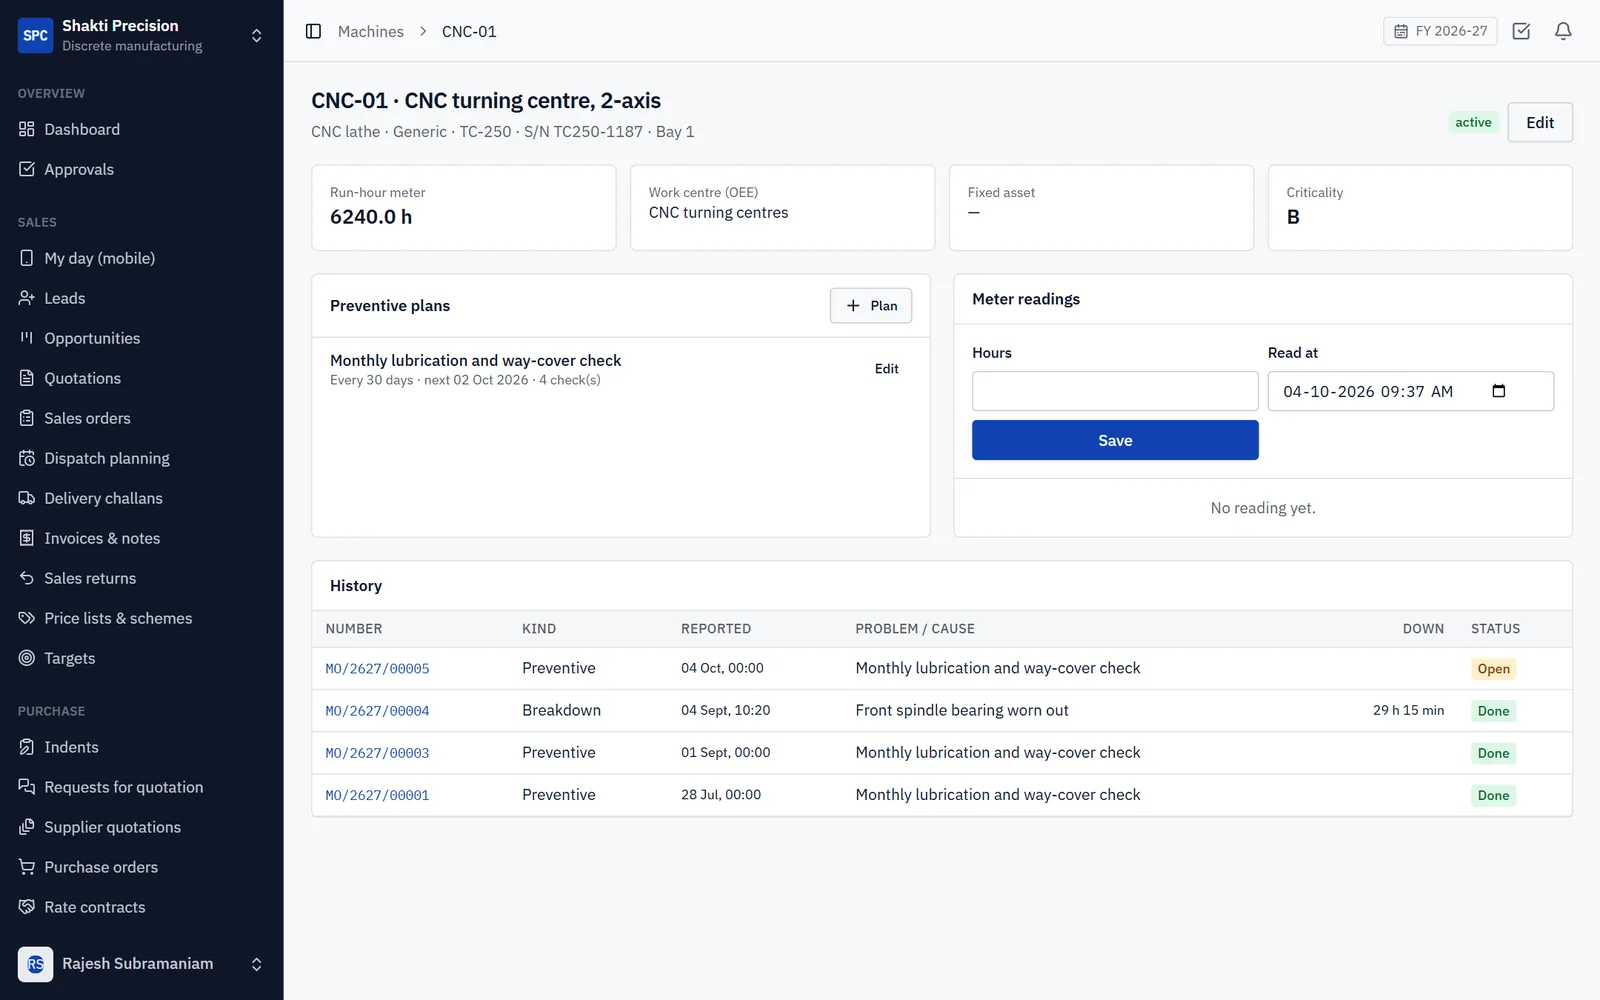
Task: Navigate to Machines breadcrumb
Action: (x=371, y=32)
